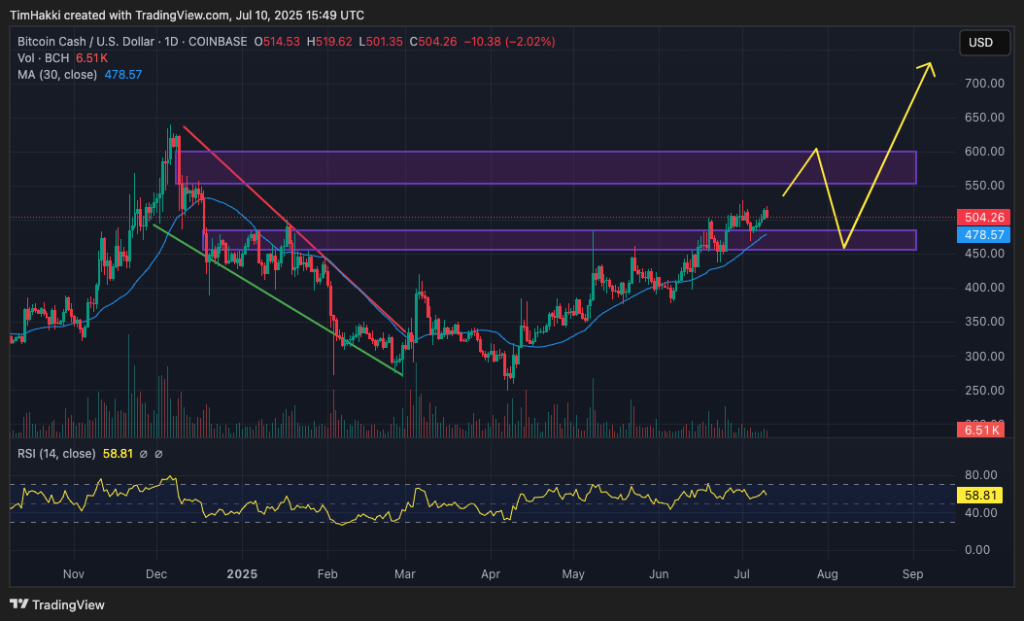Screen dimensions: 1024x621
Task: Click the yellow projection arrow head
Action: point(930,67)
